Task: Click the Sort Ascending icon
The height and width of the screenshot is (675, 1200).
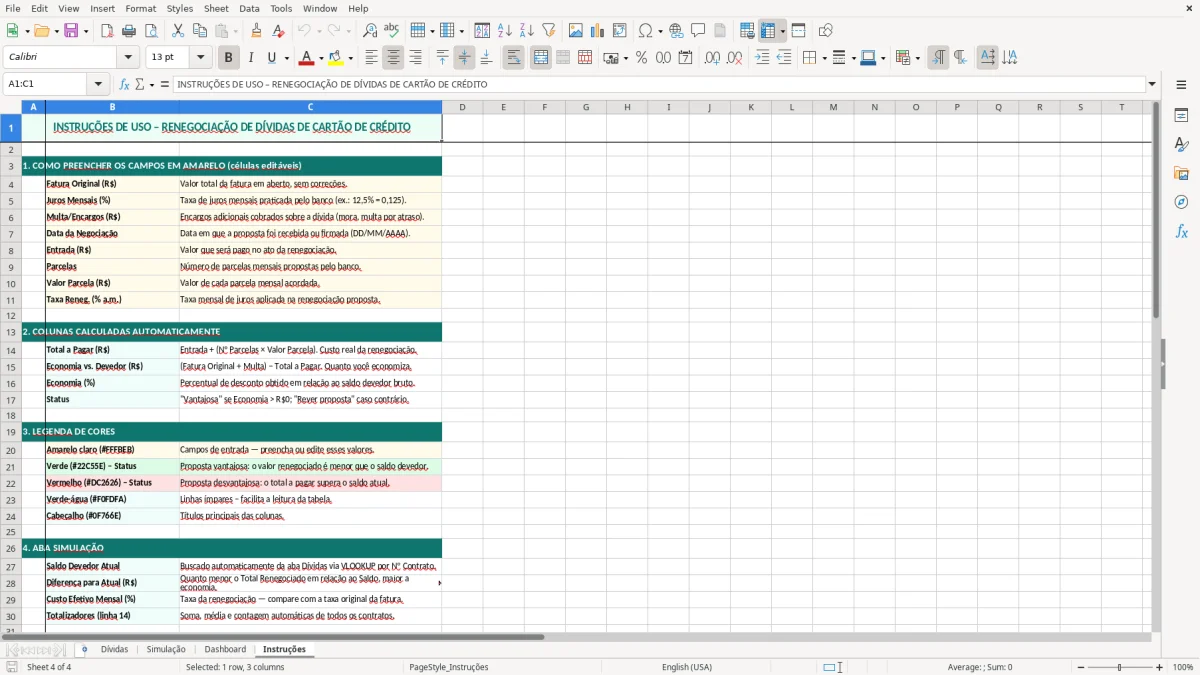Action: [x=505, y=31]
